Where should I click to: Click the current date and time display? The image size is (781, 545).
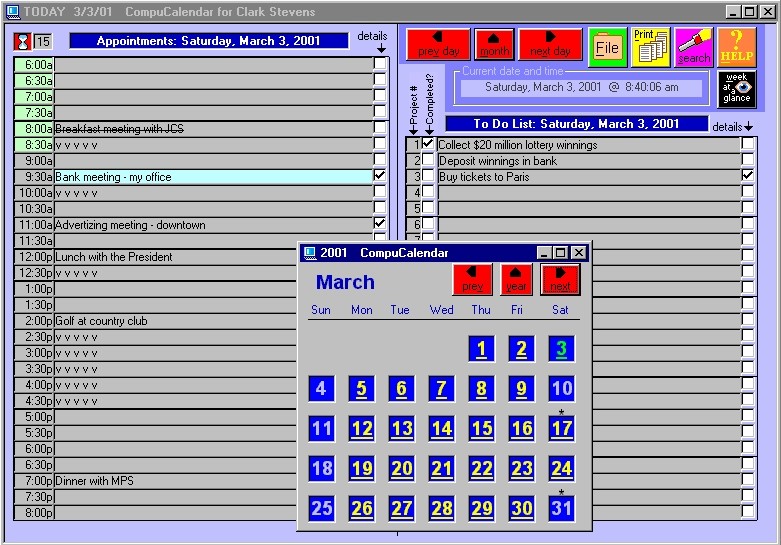581,87
